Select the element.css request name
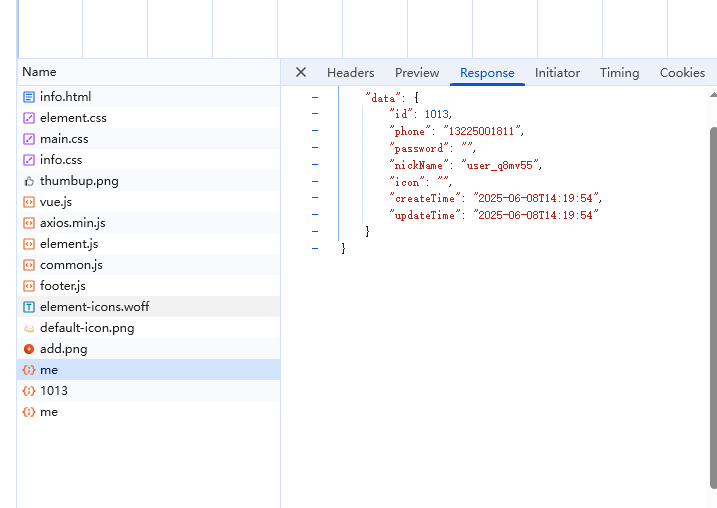This screenshot has height=508, width=717. 73,118
